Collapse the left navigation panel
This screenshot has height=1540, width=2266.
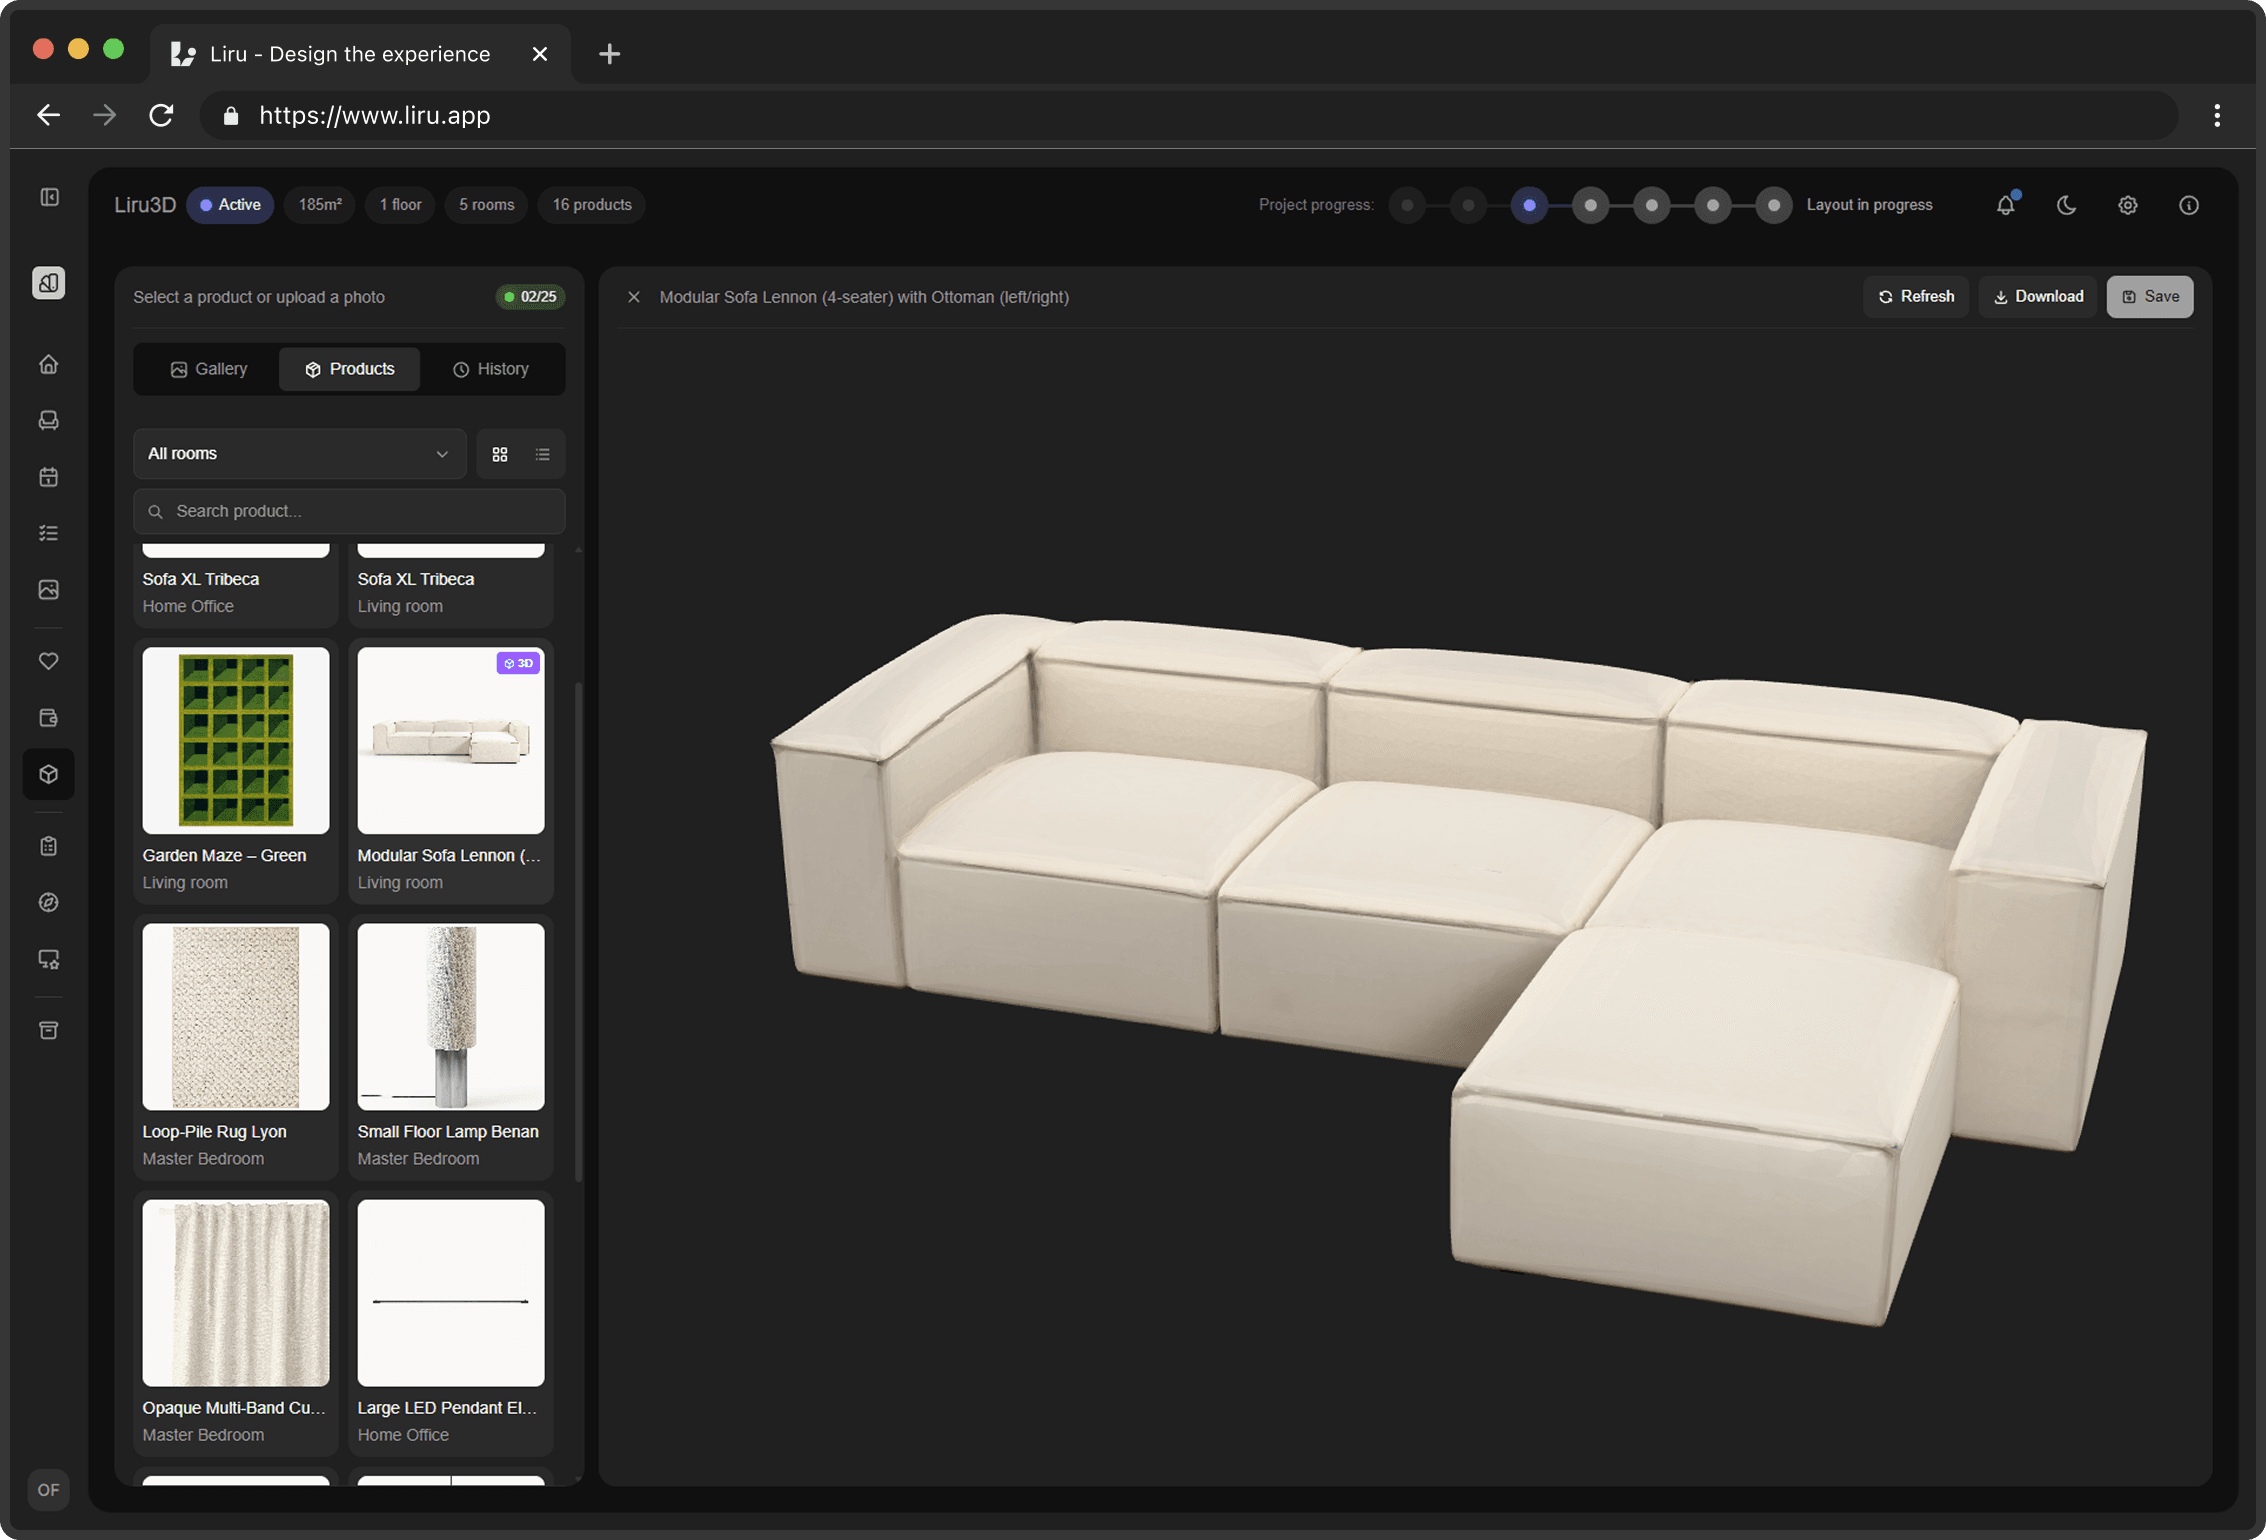pyautogui.click(x=48, y=197)
